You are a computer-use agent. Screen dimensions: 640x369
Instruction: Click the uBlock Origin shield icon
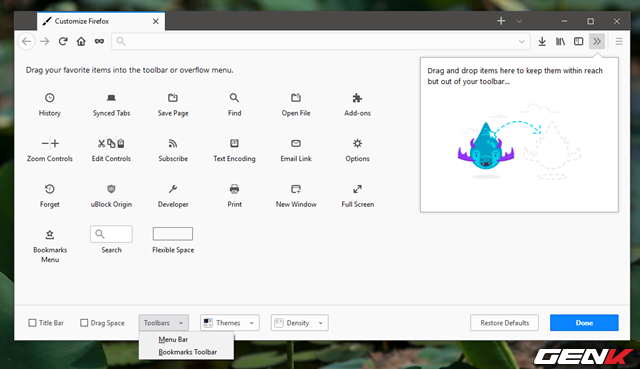[111, 189]
